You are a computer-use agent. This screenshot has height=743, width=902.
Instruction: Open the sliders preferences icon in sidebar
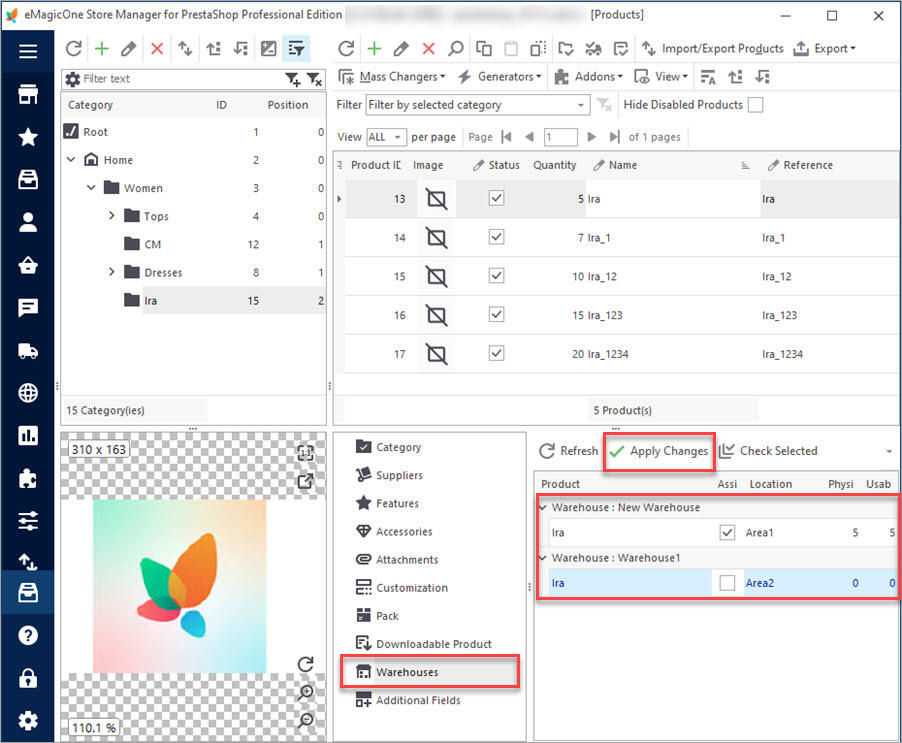[x=28, y=520]
